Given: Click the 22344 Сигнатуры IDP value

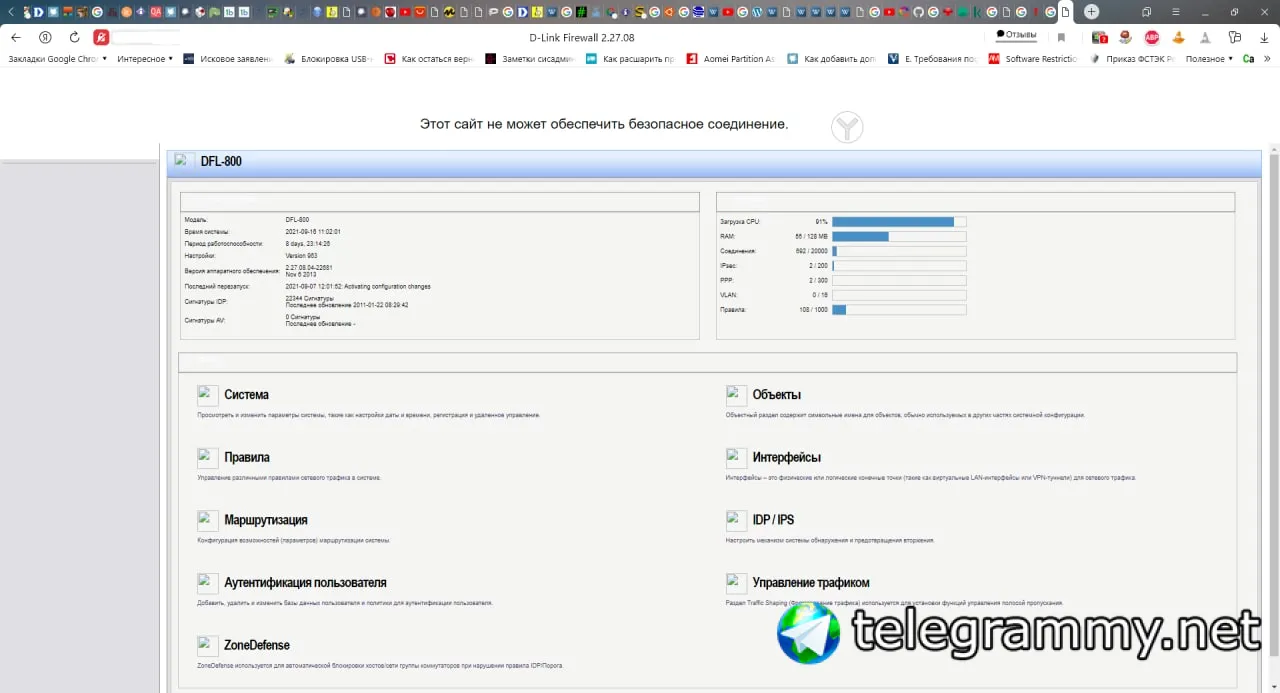Looking at the screenshot, I should tap(309, 298).
